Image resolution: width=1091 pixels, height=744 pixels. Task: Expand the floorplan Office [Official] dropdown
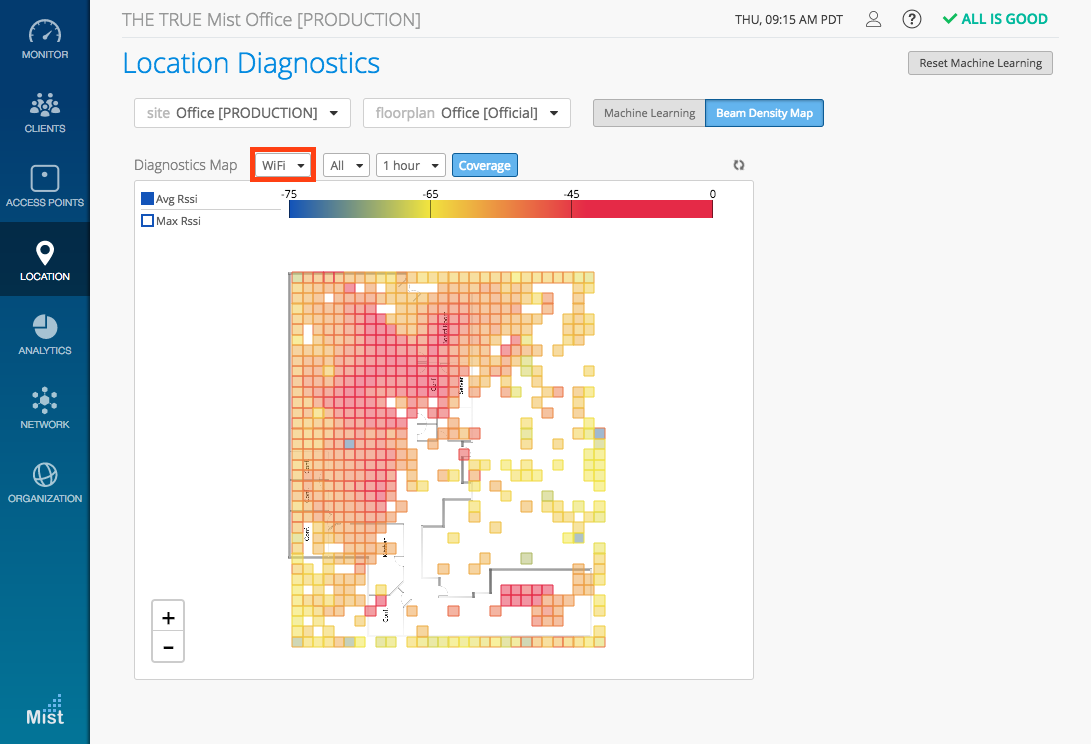pos(466,113)
